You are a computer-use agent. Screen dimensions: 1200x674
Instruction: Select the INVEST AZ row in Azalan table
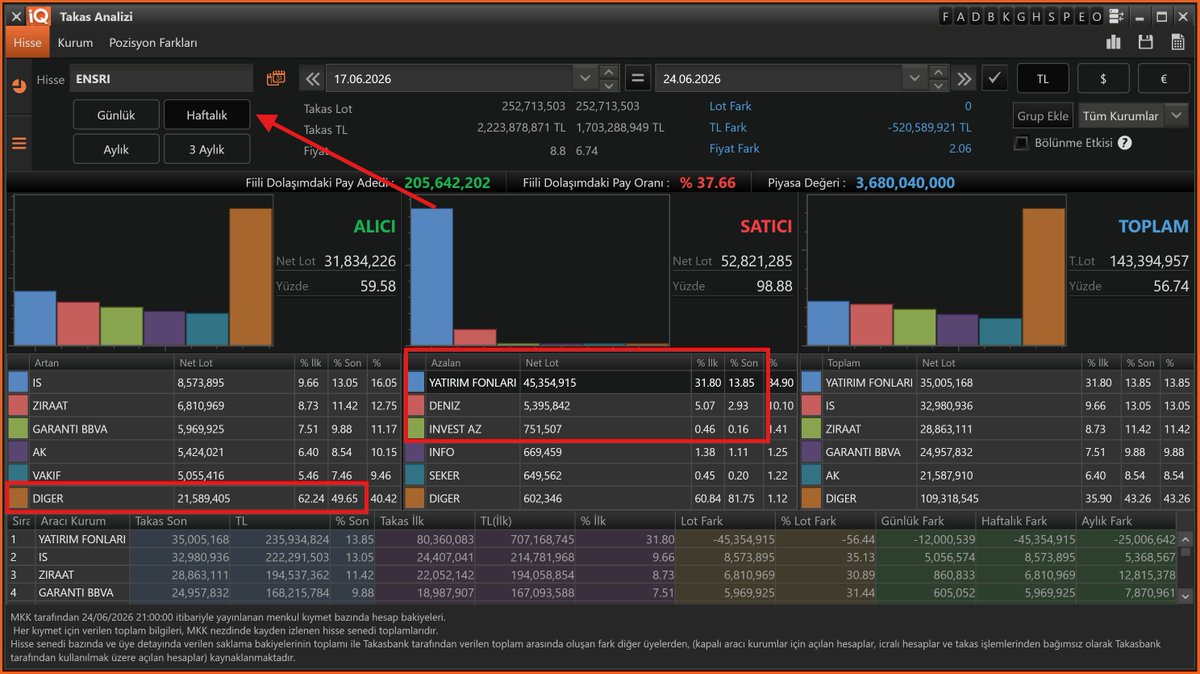point(600,428)
